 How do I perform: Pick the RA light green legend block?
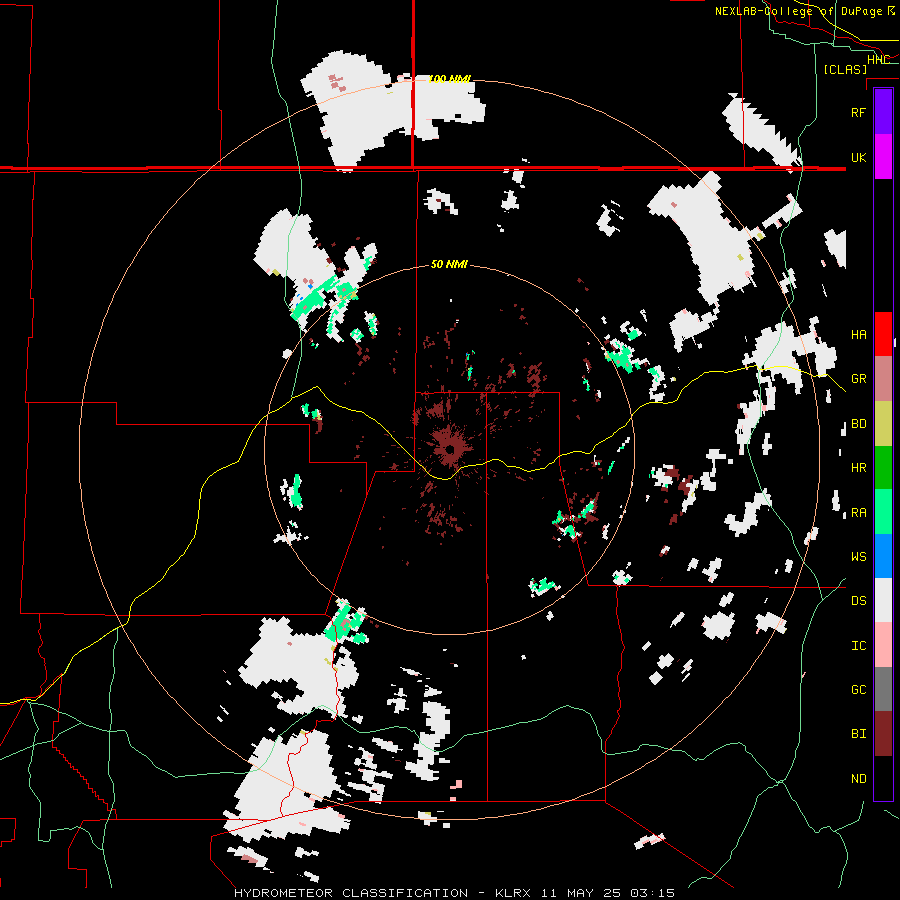[x=883, y=512]
